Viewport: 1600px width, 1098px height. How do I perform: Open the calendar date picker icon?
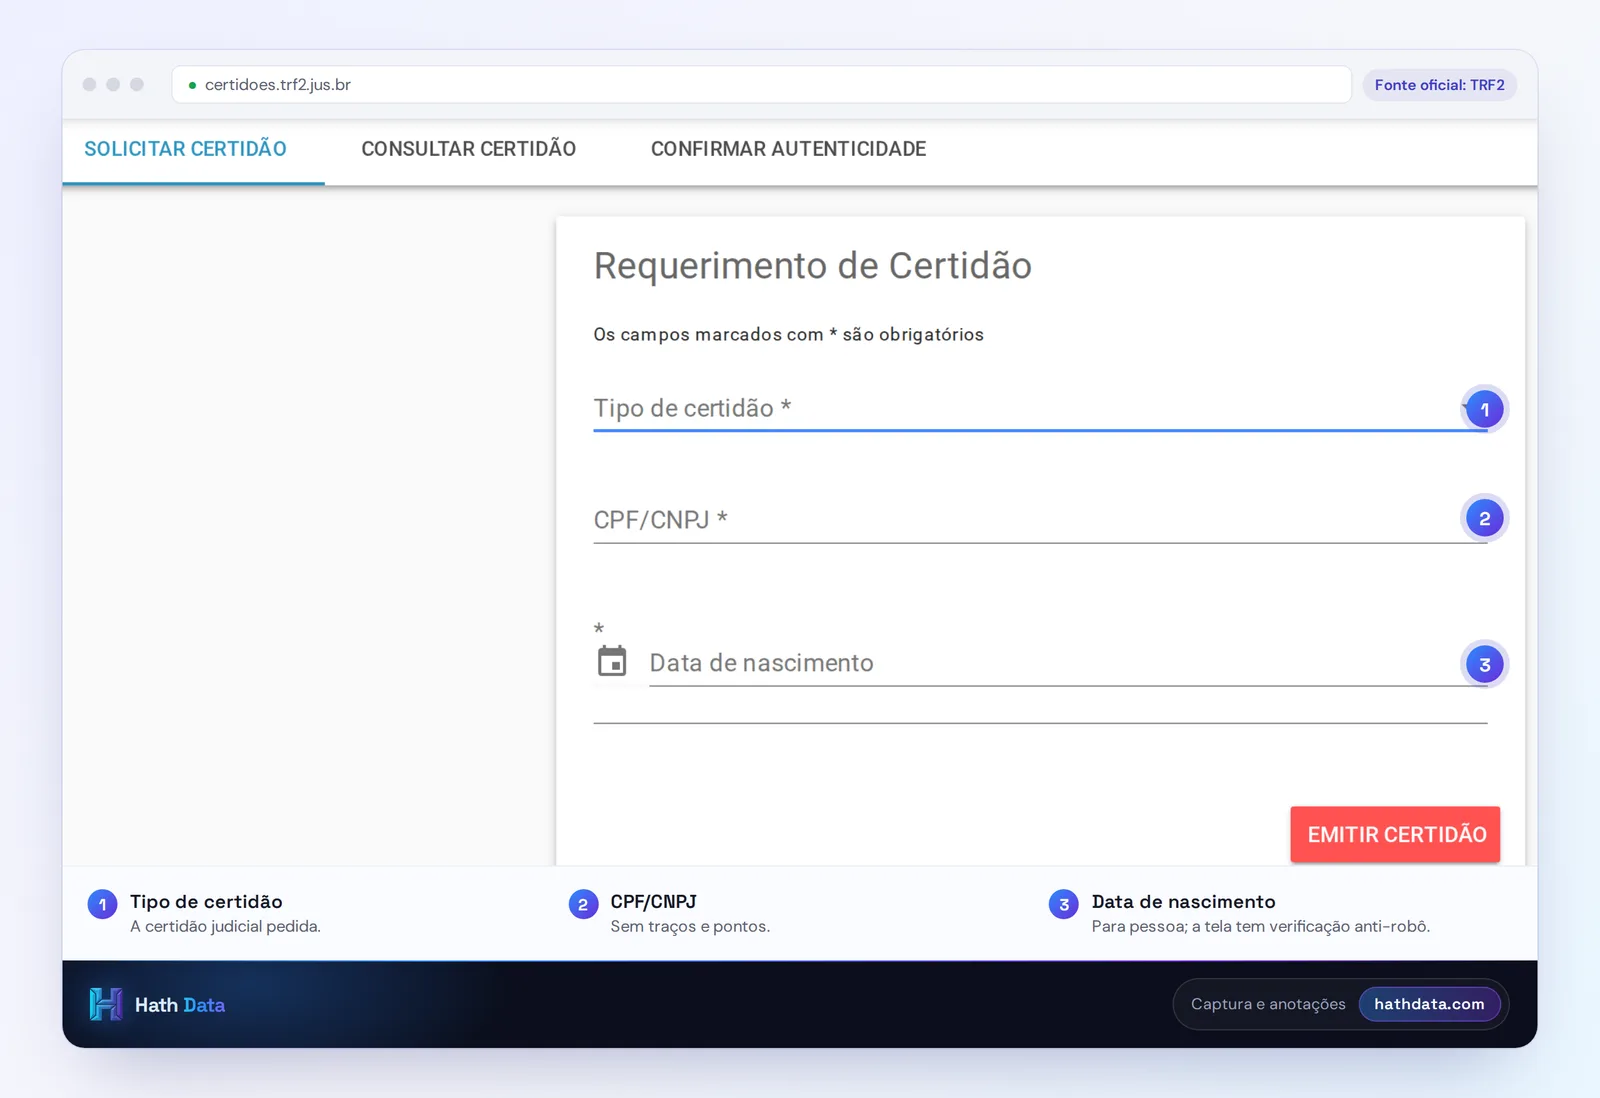tap(612, 661)
